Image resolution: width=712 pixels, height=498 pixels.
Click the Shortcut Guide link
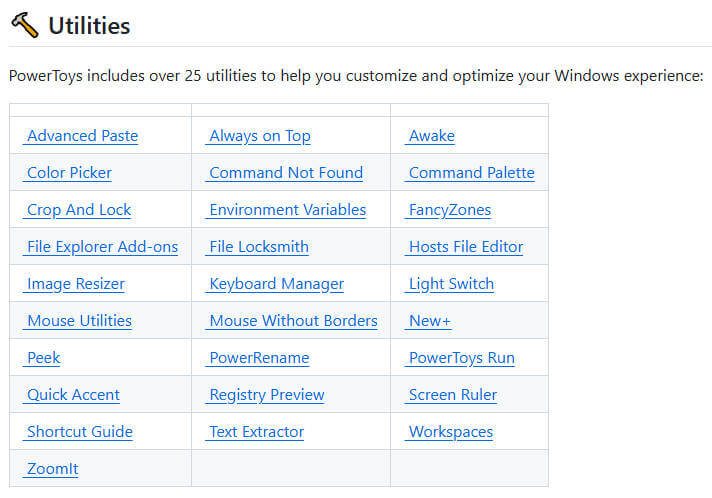pos(78,432)
